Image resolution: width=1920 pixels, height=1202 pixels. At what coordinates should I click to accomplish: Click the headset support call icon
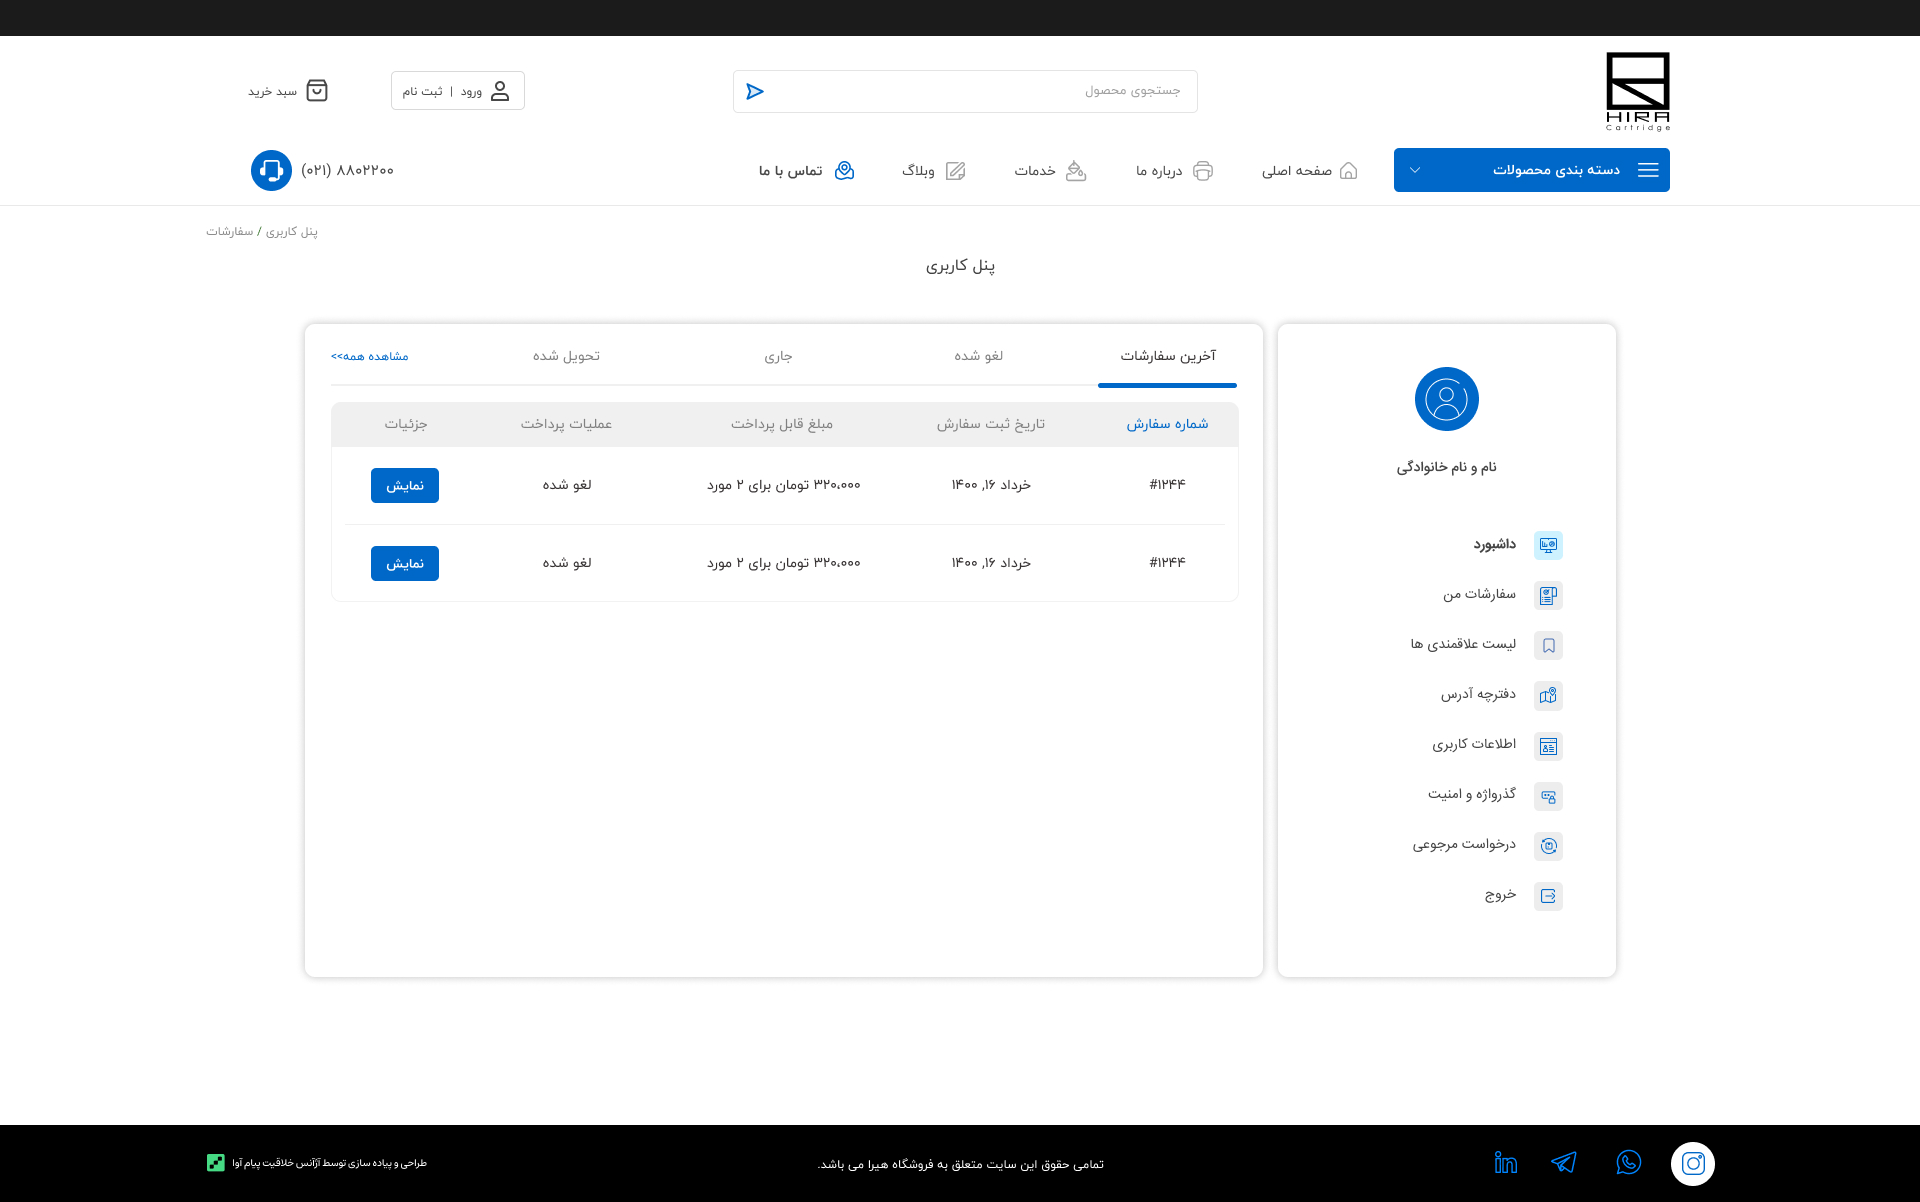point(271,171)
